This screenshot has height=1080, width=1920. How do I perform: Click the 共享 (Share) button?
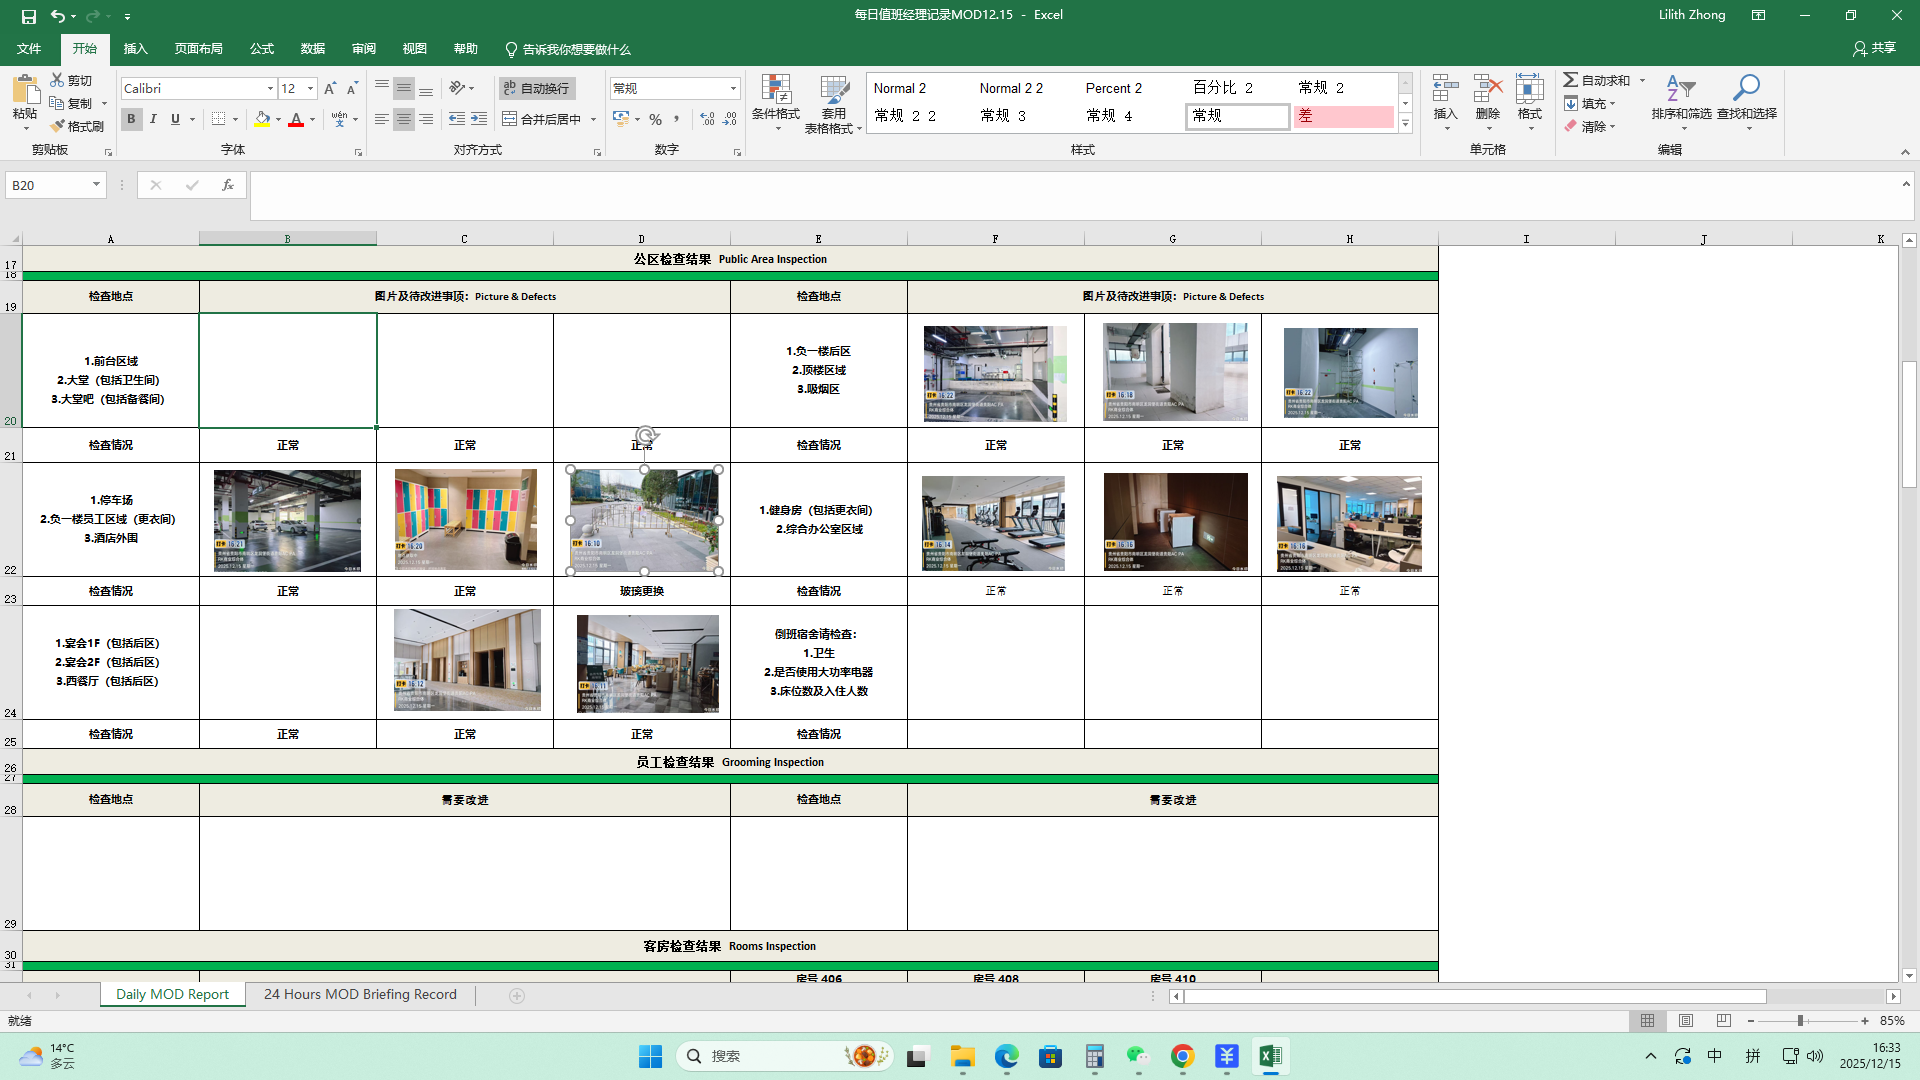[x=1874, y=48]
